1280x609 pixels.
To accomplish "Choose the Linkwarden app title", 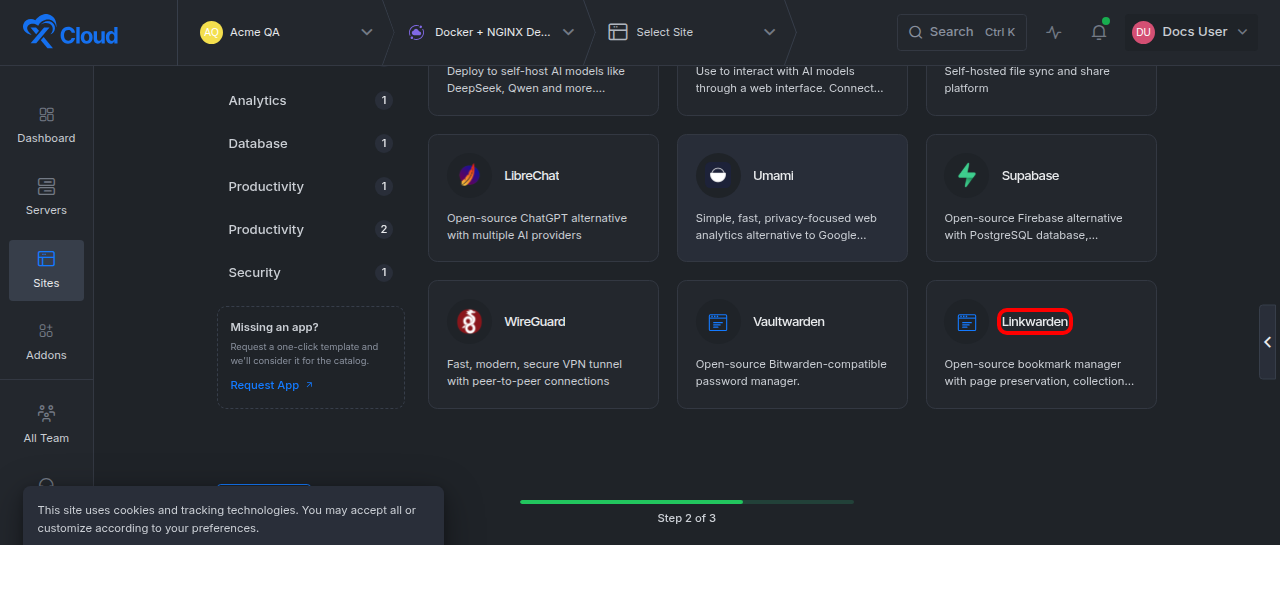I will (x=1035, y=322).
